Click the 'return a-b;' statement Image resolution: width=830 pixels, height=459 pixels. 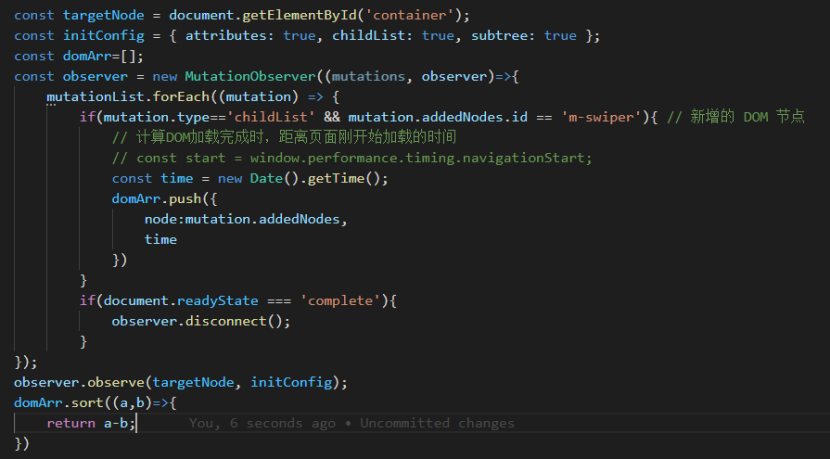click(x=91, y=424)
